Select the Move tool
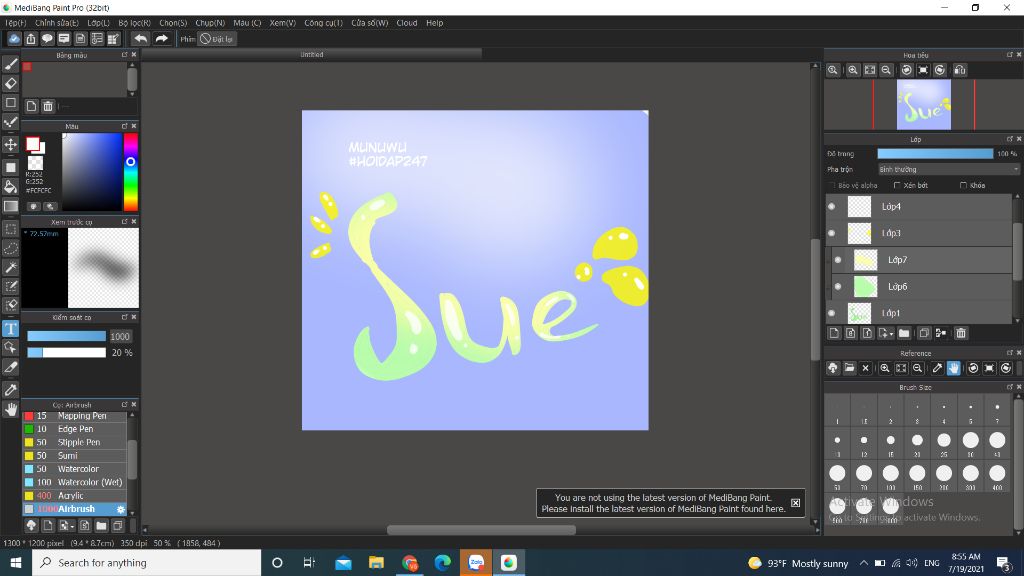 pyautogui.click(x=10, y=144)
